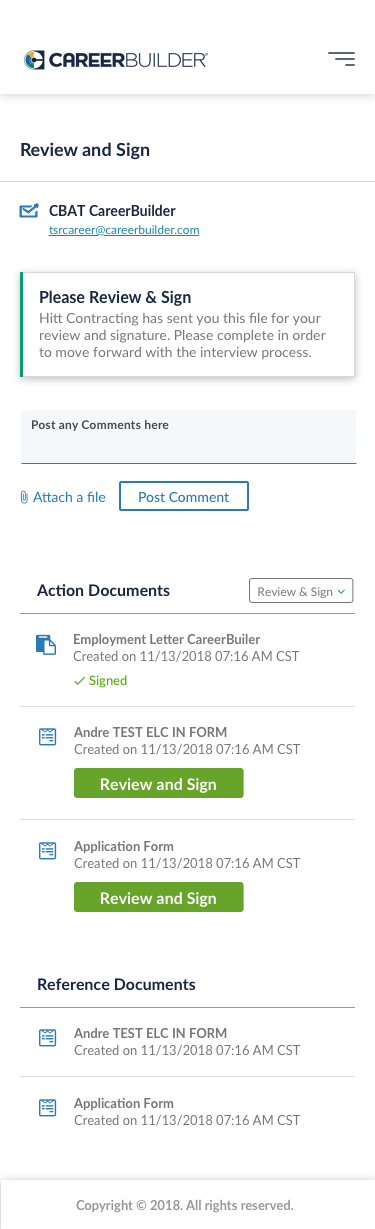Click the form icon for Andre TEST ELC in Action Documents

tap(46, 737)
